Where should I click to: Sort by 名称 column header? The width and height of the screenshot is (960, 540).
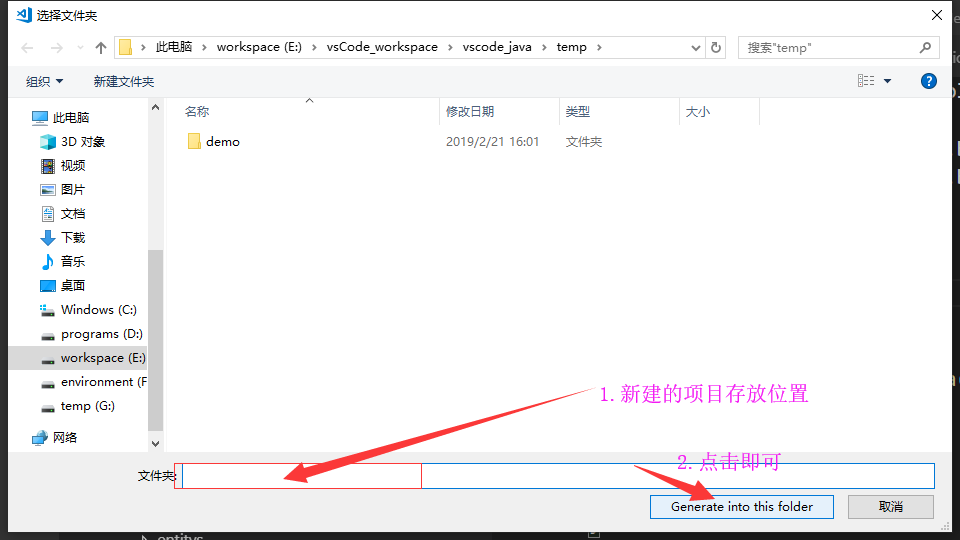(197, 111)
